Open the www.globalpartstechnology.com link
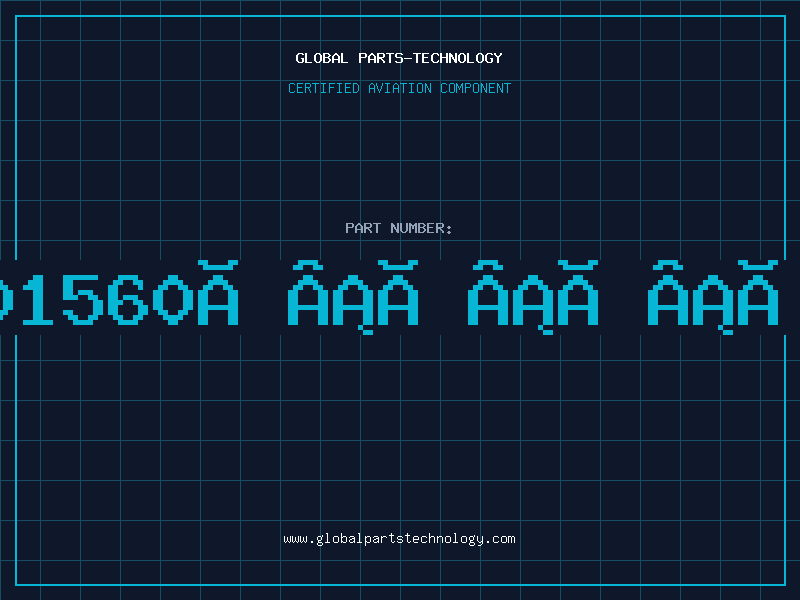 tap(399, 539)
